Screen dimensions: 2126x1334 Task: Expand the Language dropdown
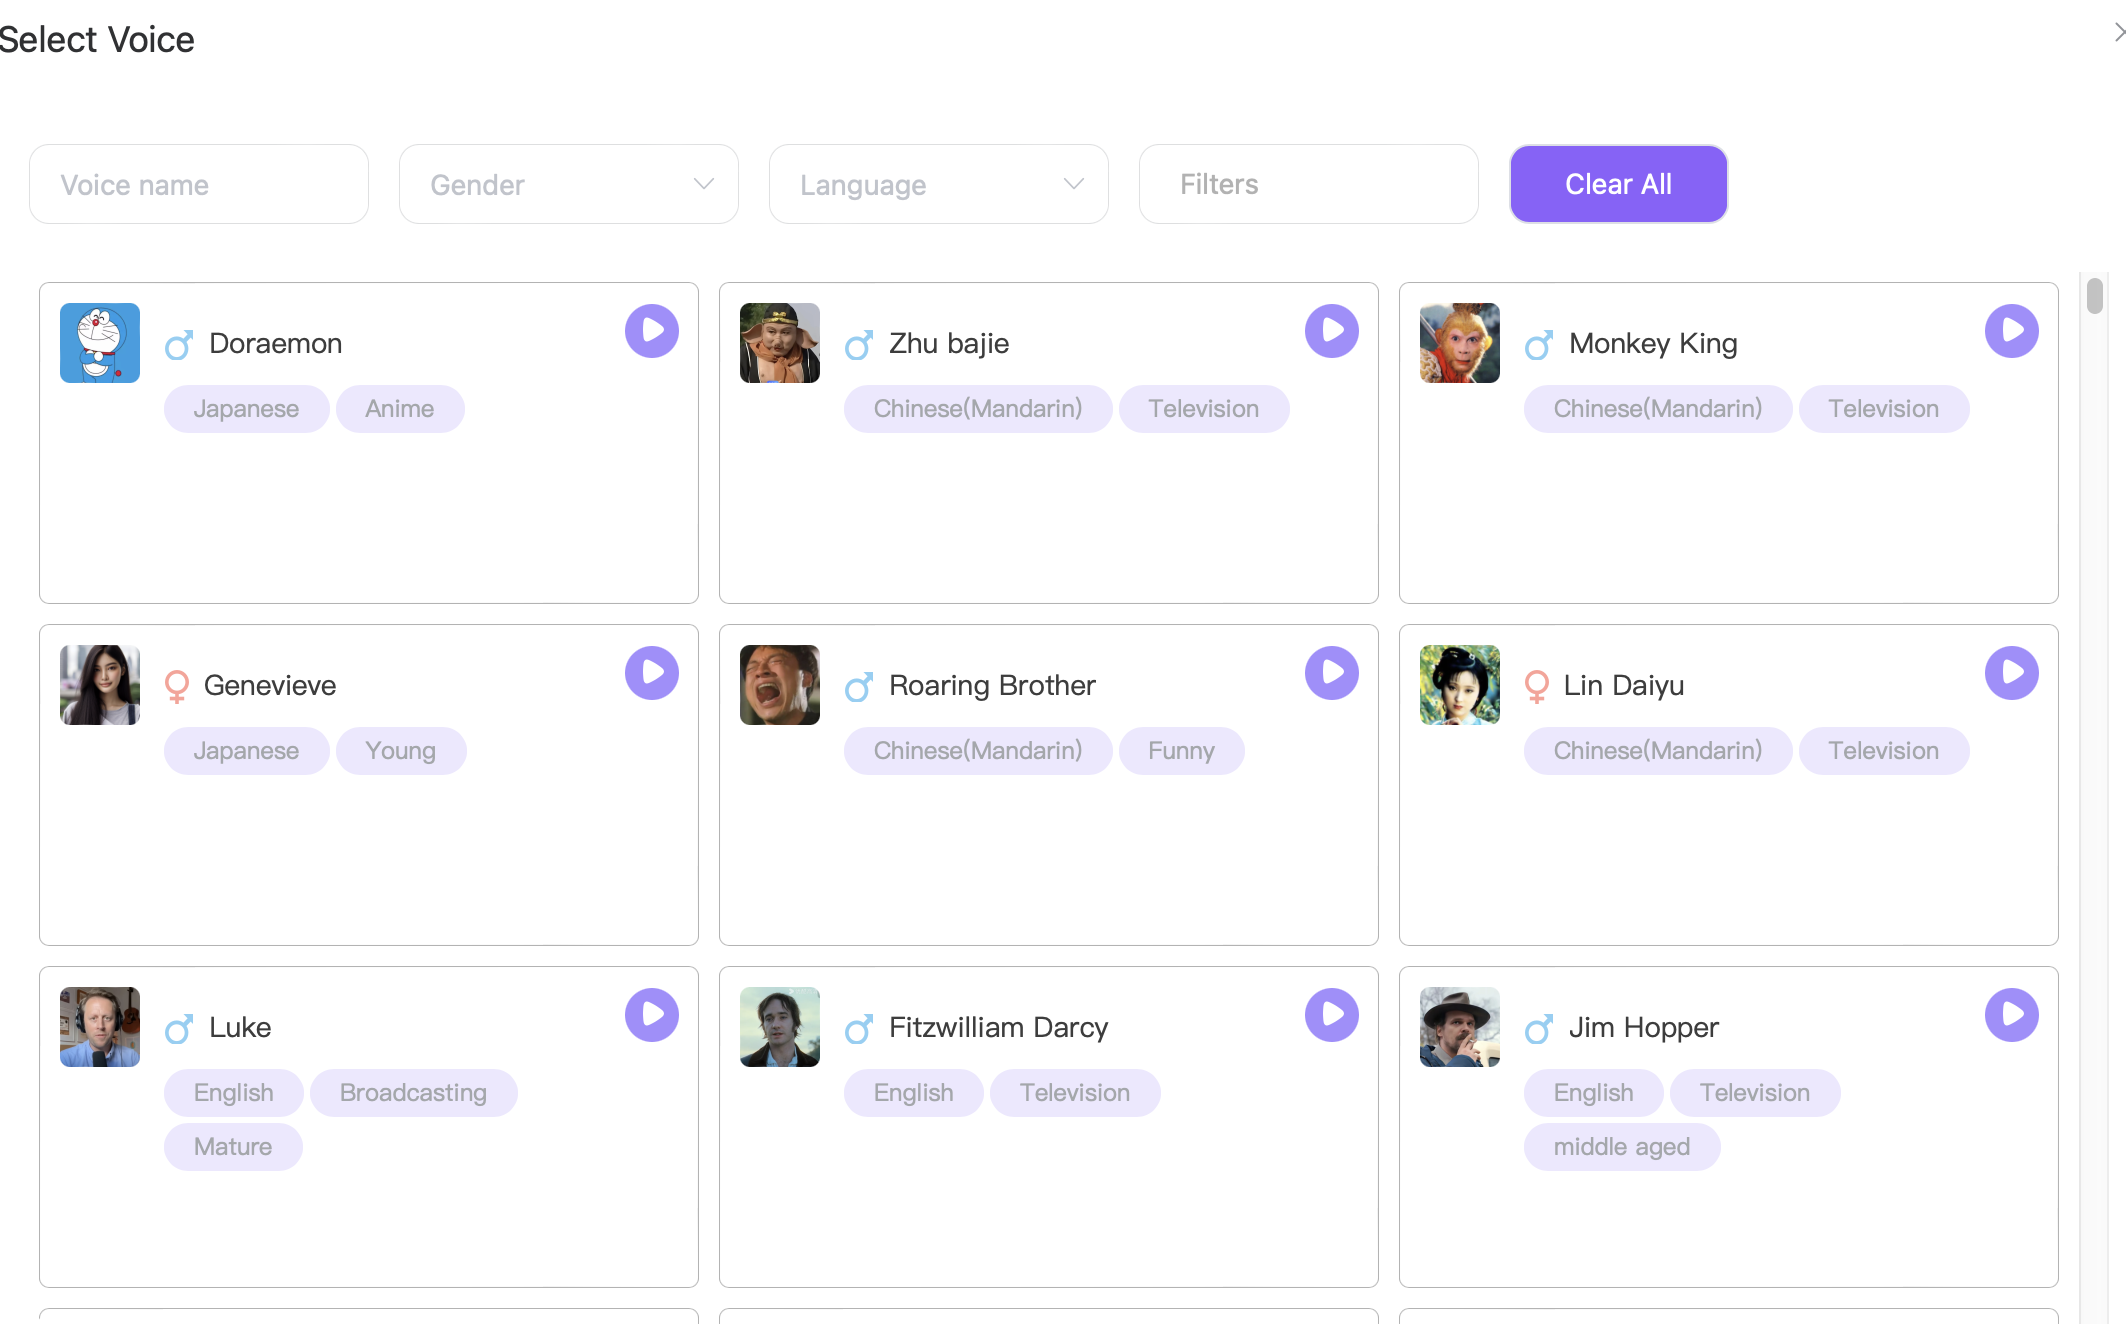[x=938, y=184]
